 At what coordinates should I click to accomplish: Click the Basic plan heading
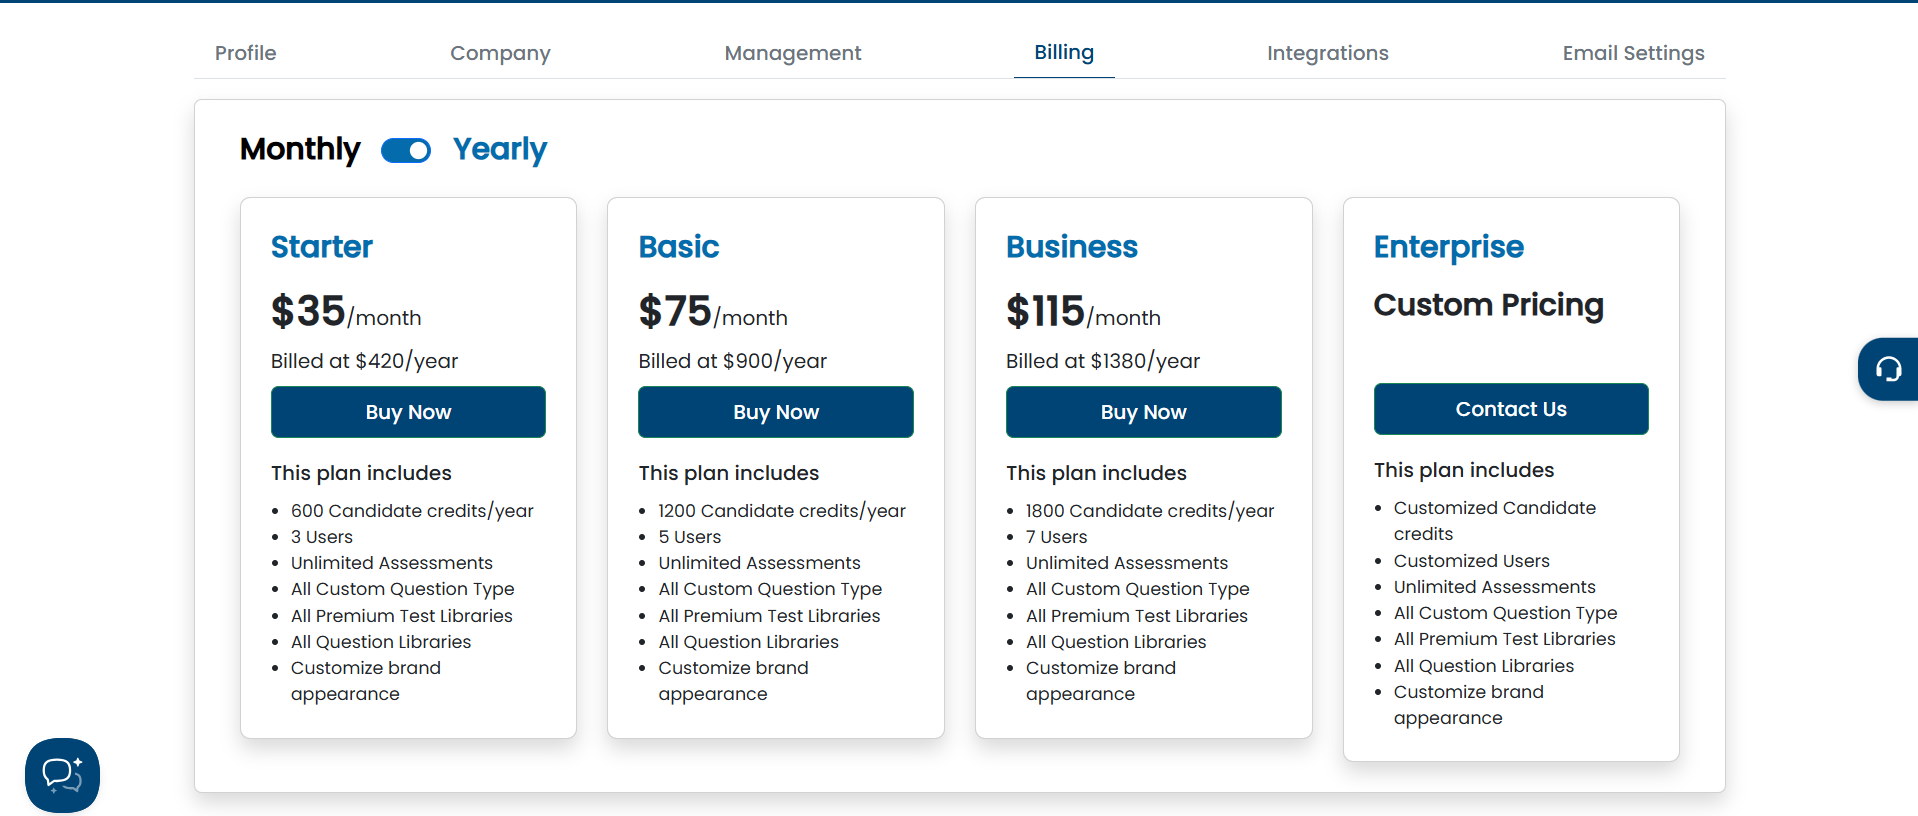[x=678, y=247]
